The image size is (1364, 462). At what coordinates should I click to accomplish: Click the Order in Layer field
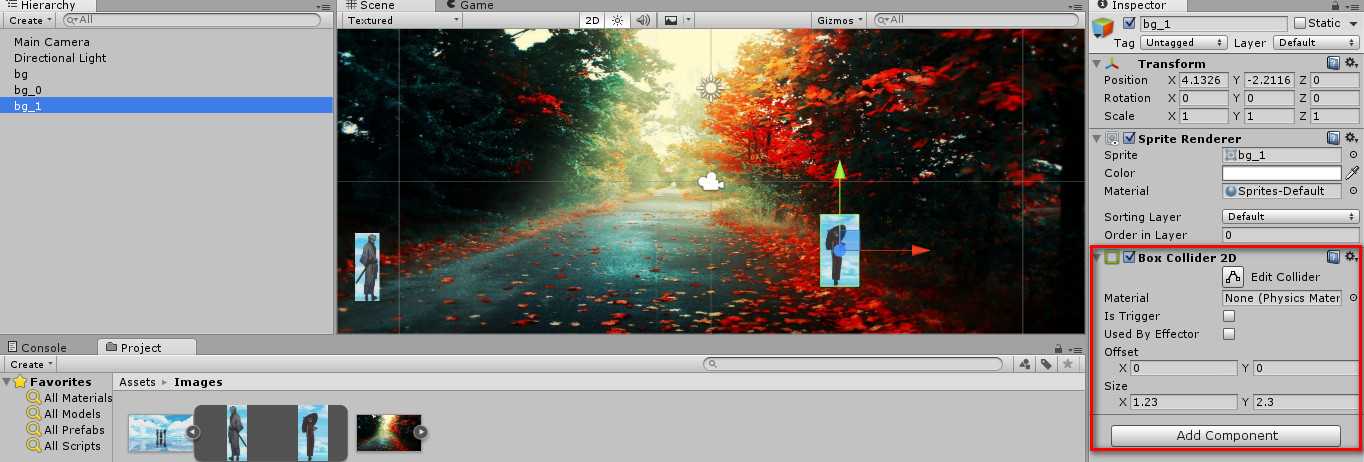[1290, 234]
